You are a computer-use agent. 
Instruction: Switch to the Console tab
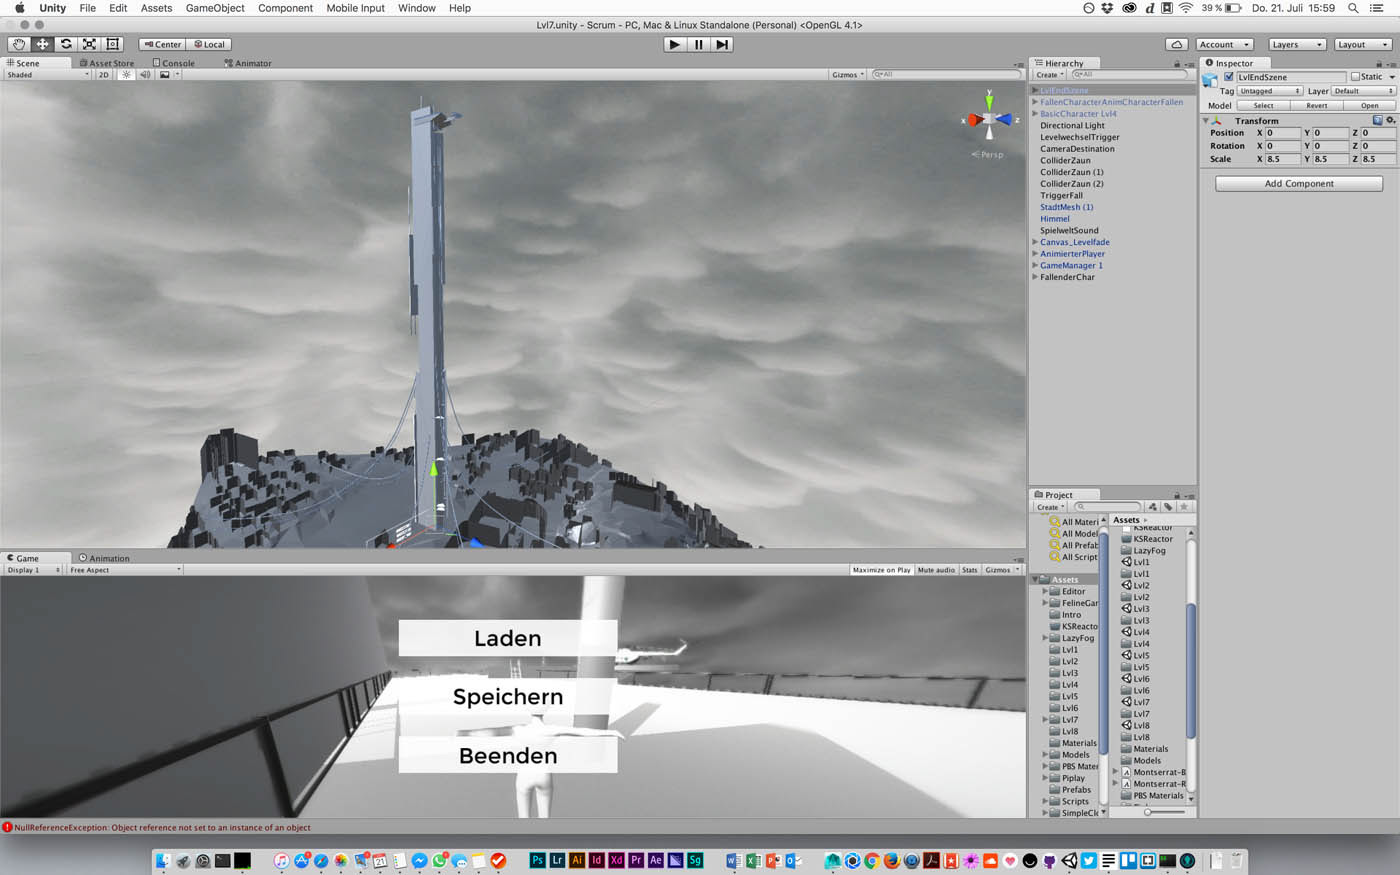click(x=174, y=63)
